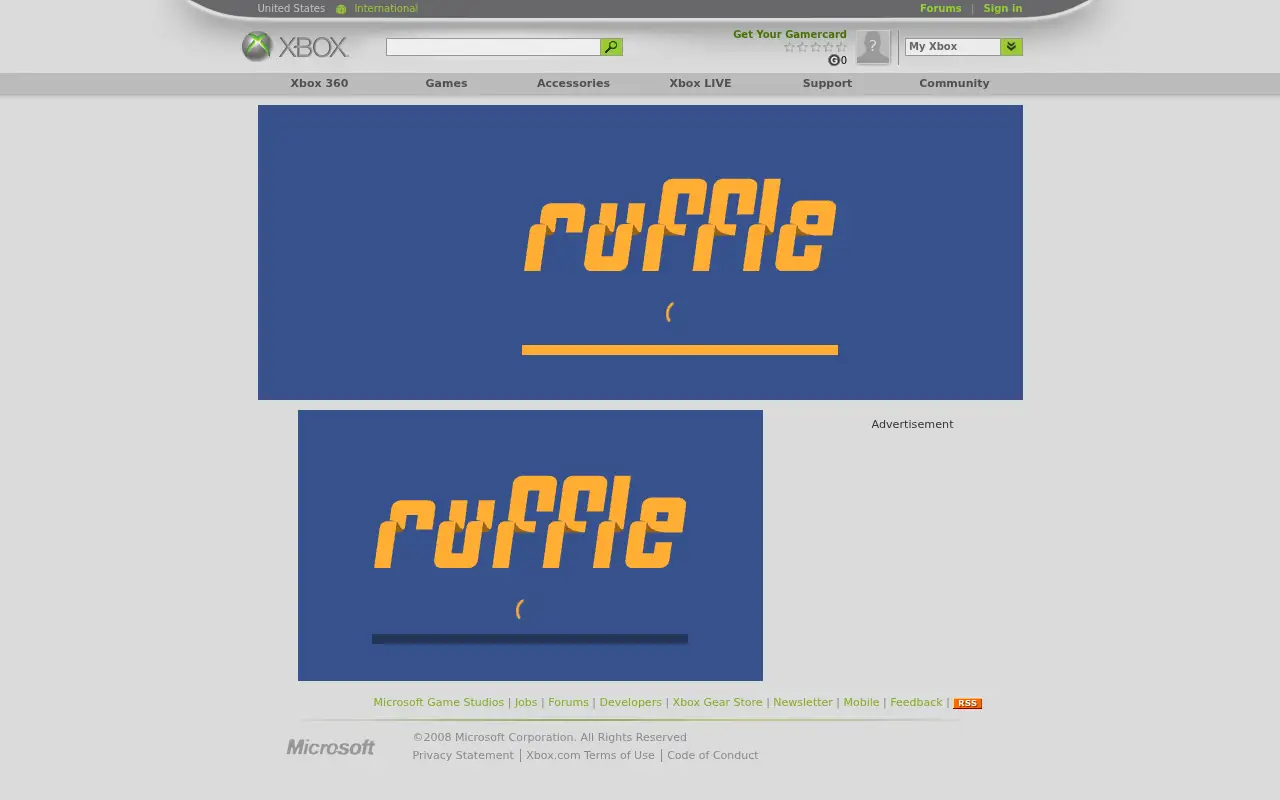Viewport: 1280px width, 800px height.
Task: Click the lower Ruffle player area
Action: (530, 545)
